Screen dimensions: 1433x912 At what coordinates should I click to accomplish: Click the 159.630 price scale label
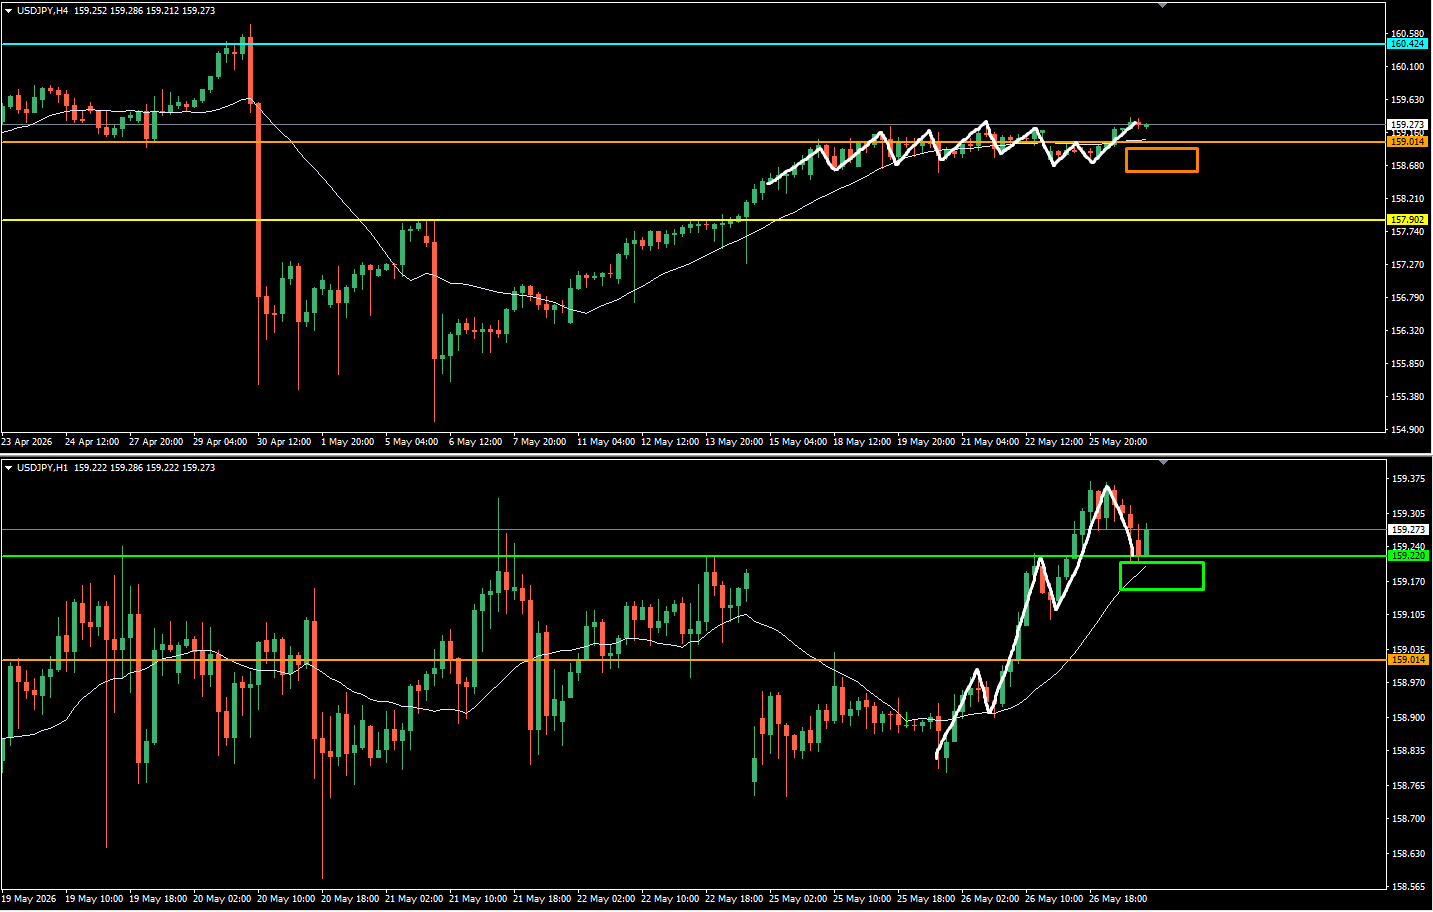point(1407,100)
